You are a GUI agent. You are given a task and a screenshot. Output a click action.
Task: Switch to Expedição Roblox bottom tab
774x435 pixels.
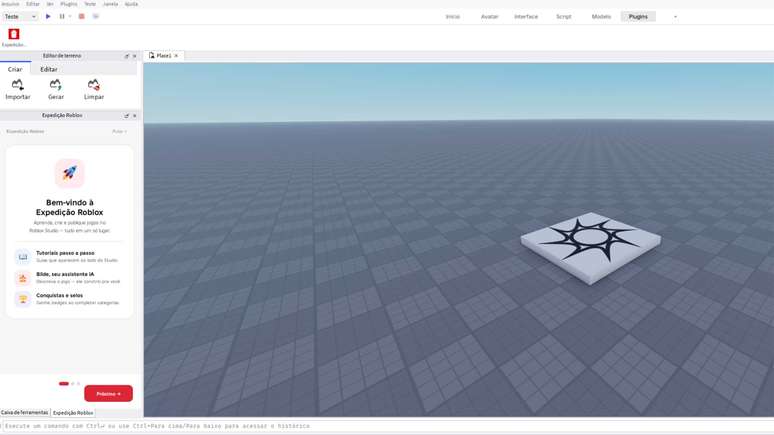click(73, 413)
